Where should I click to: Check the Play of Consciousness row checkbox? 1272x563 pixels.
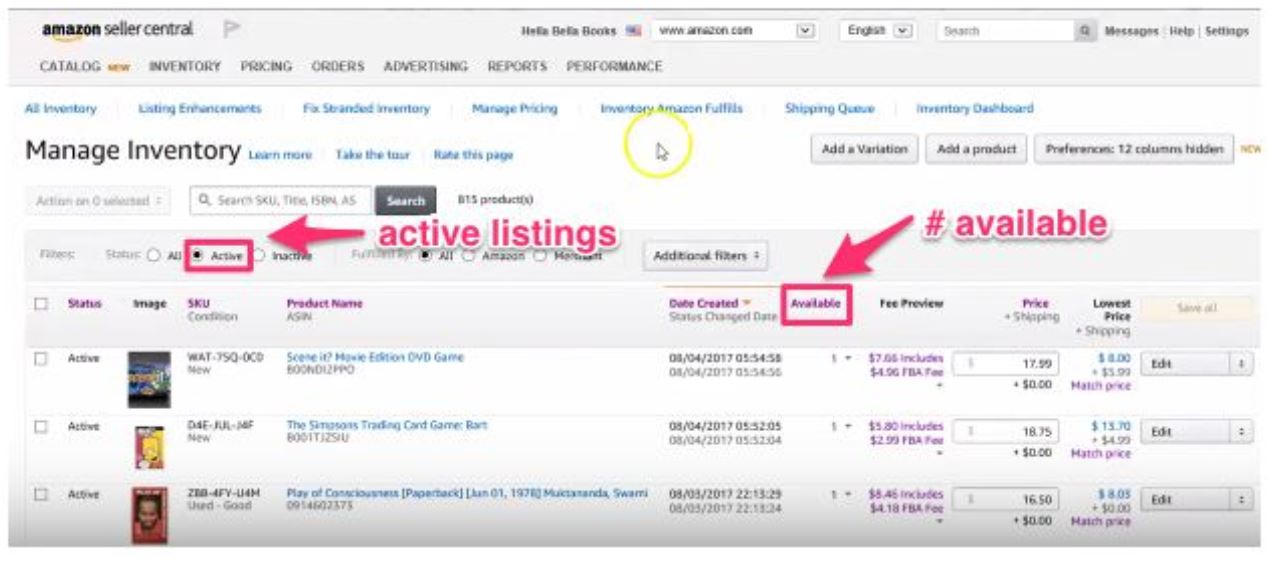point(41,494)
